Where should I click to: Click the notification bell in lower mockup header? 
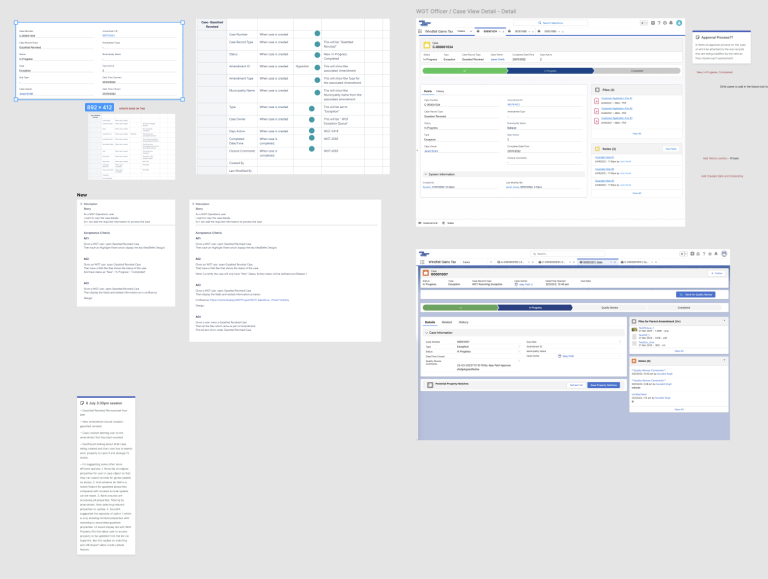pyautogui.click(x=716, y=254)
